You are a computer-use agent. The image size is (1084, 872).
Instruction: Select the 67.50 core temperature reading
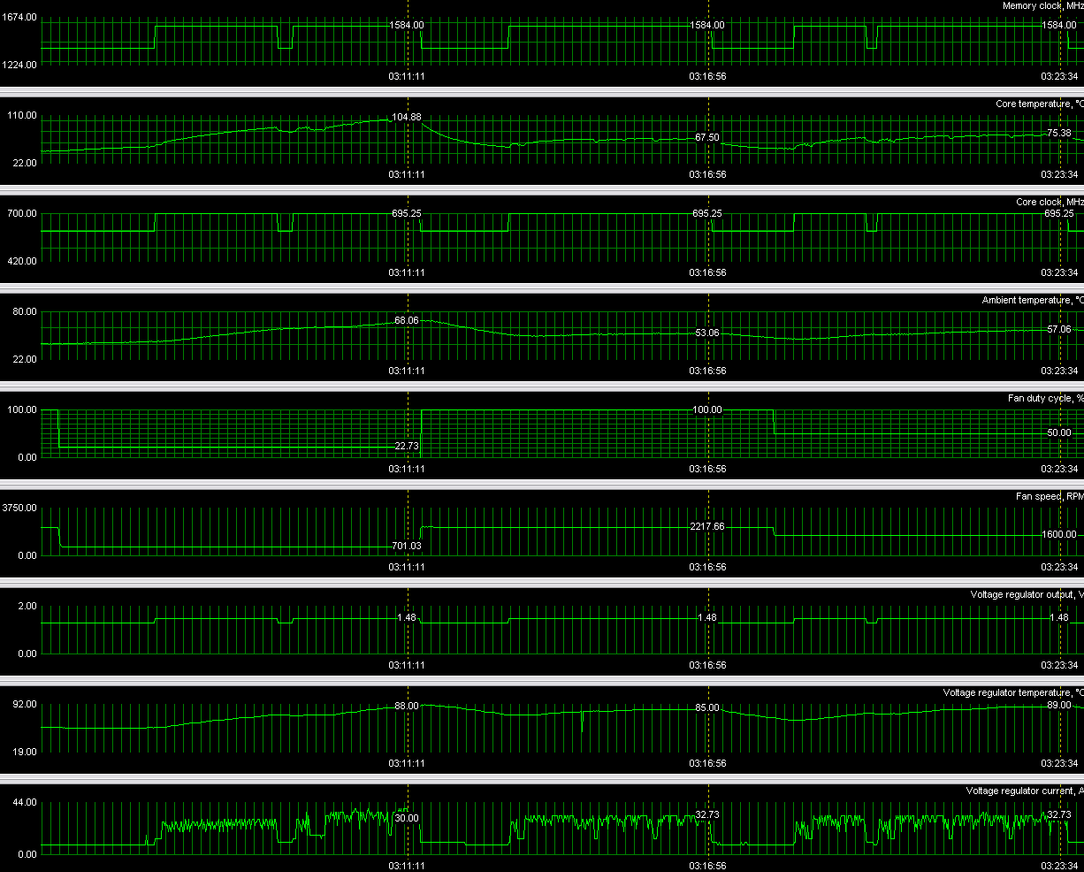pyautogui.click(x=707, y=138)
